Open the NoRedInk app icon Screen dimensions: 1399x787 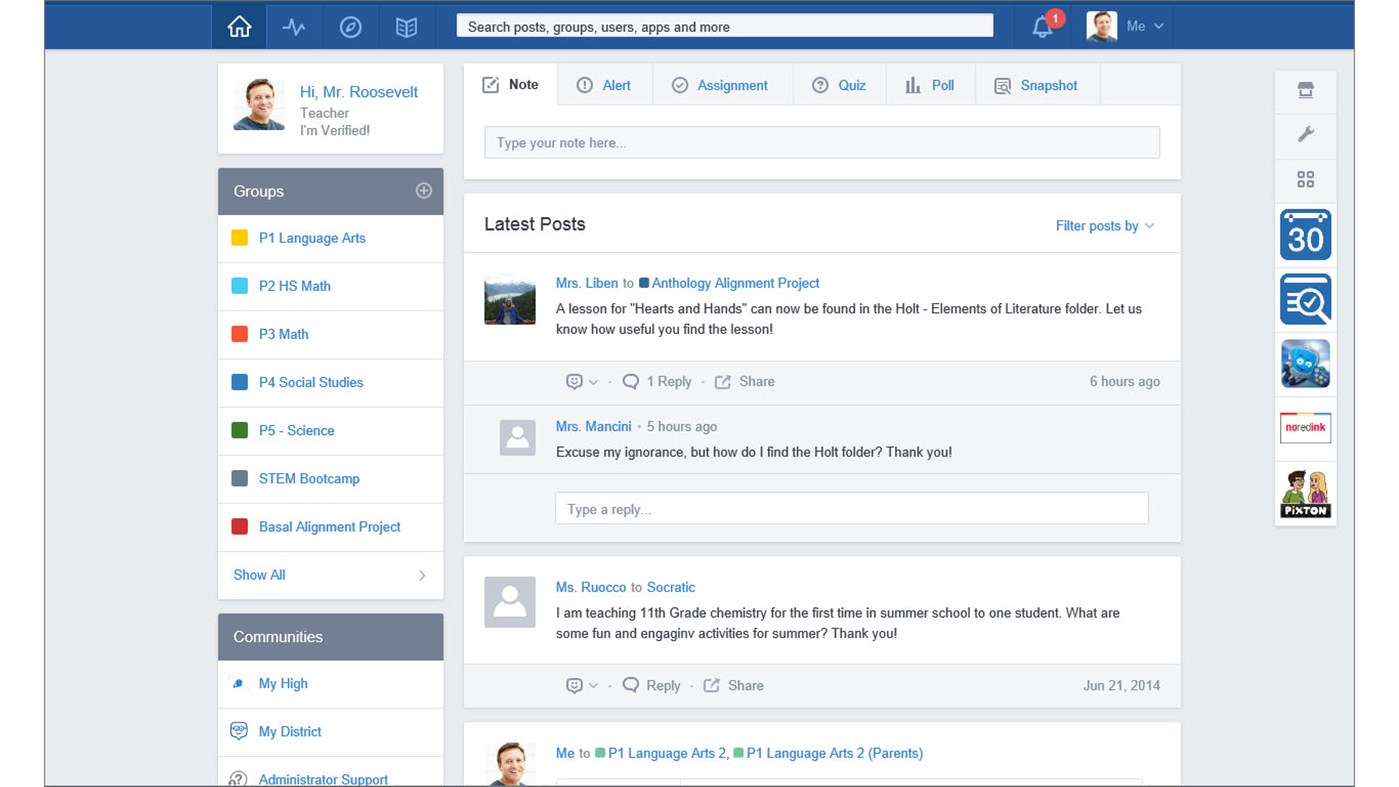coord(1305,427)
